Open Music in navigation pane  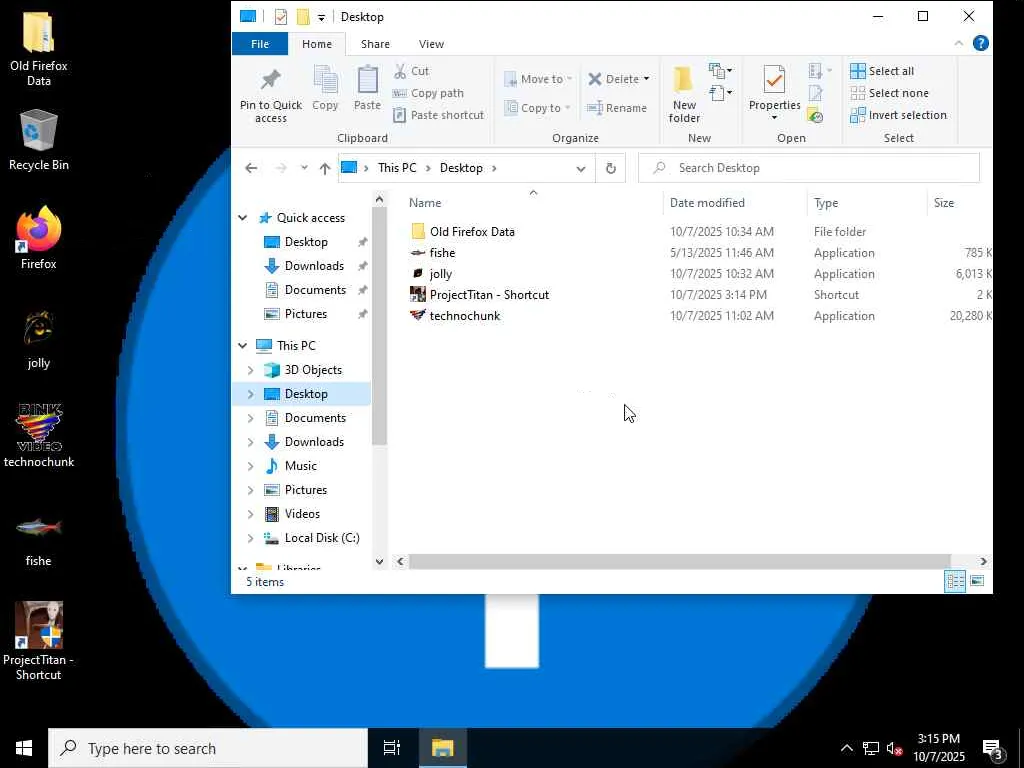tap(300, 466)
